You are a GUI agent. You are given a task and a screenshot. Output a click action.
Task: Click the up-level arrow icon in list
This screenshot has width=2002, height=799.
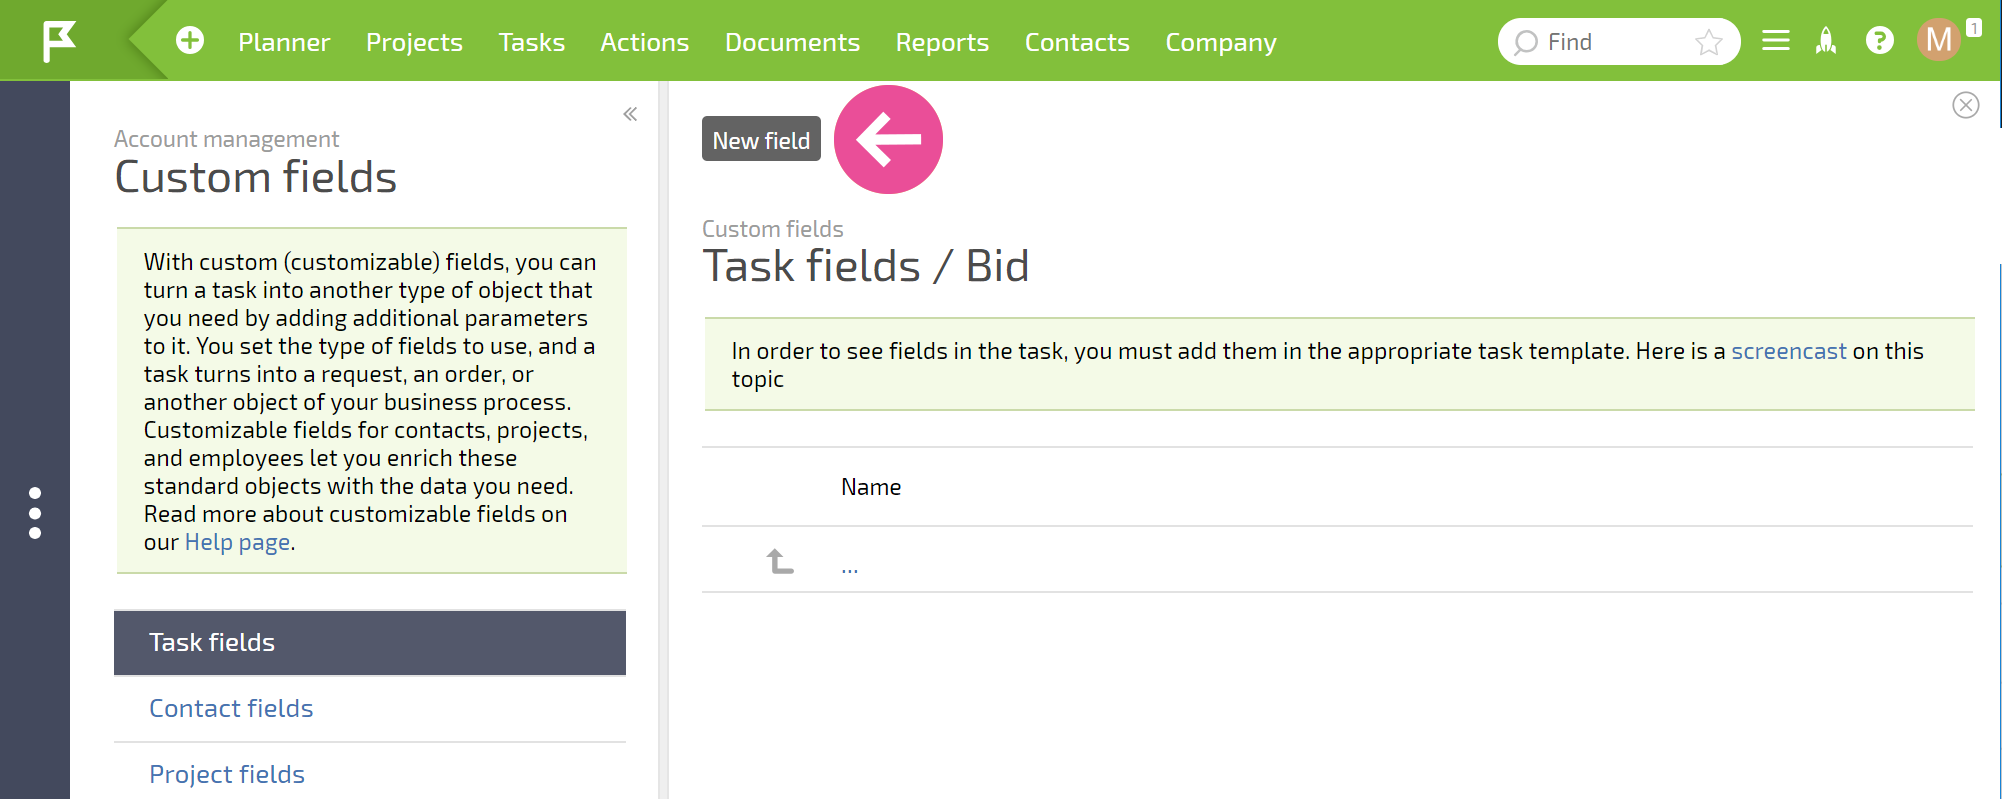click(x=780, y=561)
